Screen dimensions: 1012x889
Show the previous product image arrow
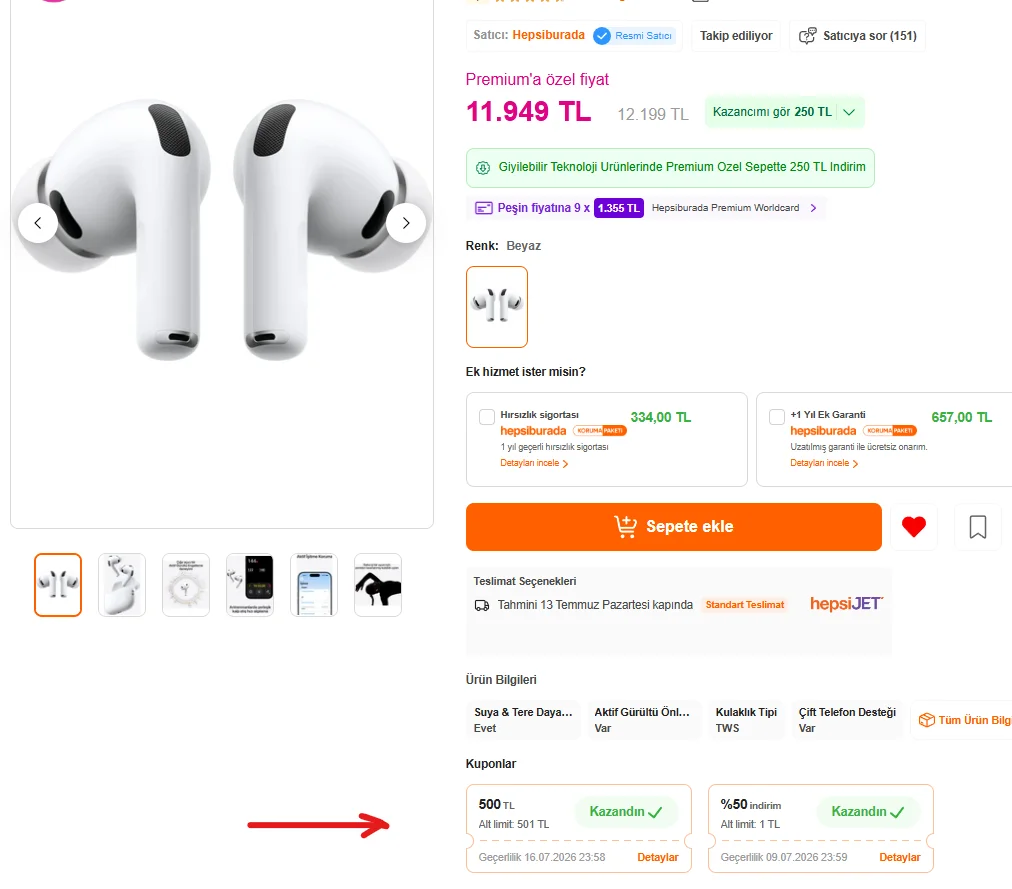pyautogui.click(x=37, y=223)
